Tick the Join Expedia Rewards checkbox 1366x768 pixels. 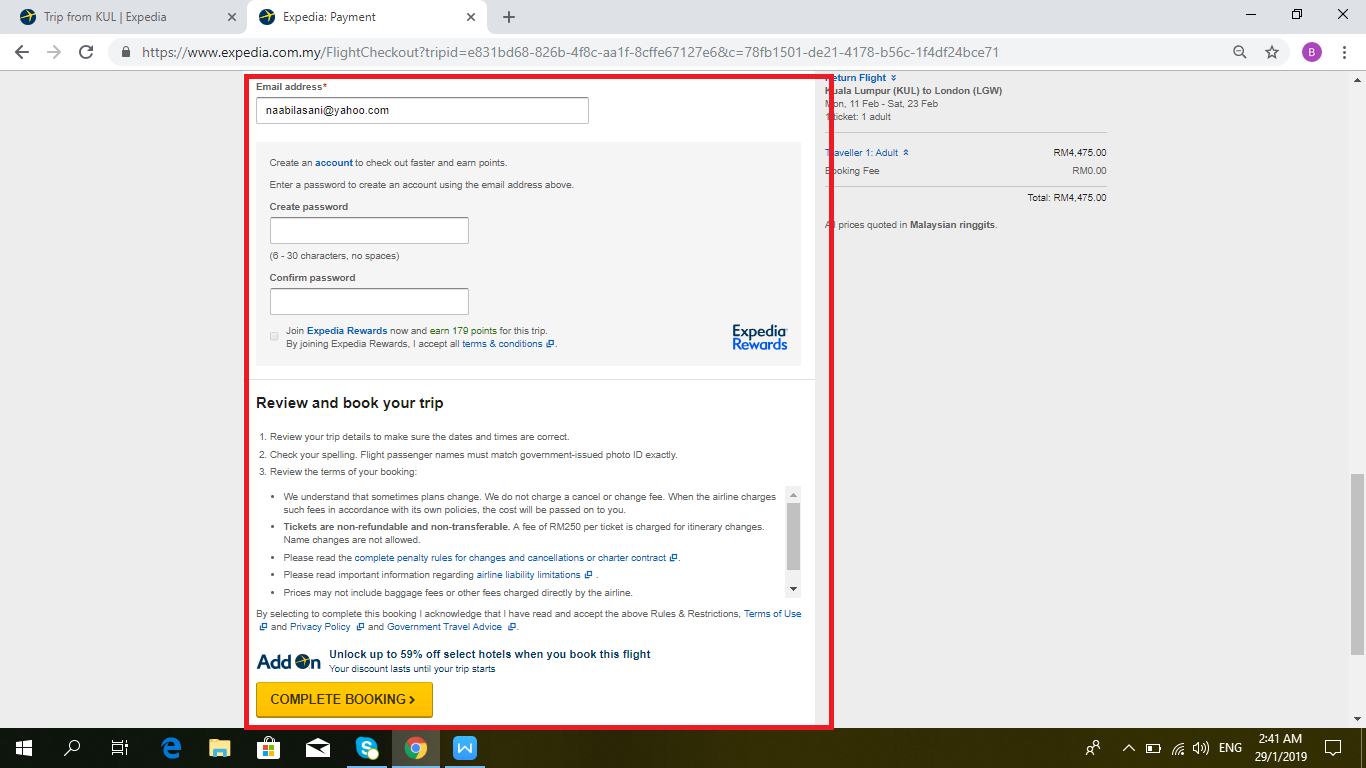click(x=274, y=336)
